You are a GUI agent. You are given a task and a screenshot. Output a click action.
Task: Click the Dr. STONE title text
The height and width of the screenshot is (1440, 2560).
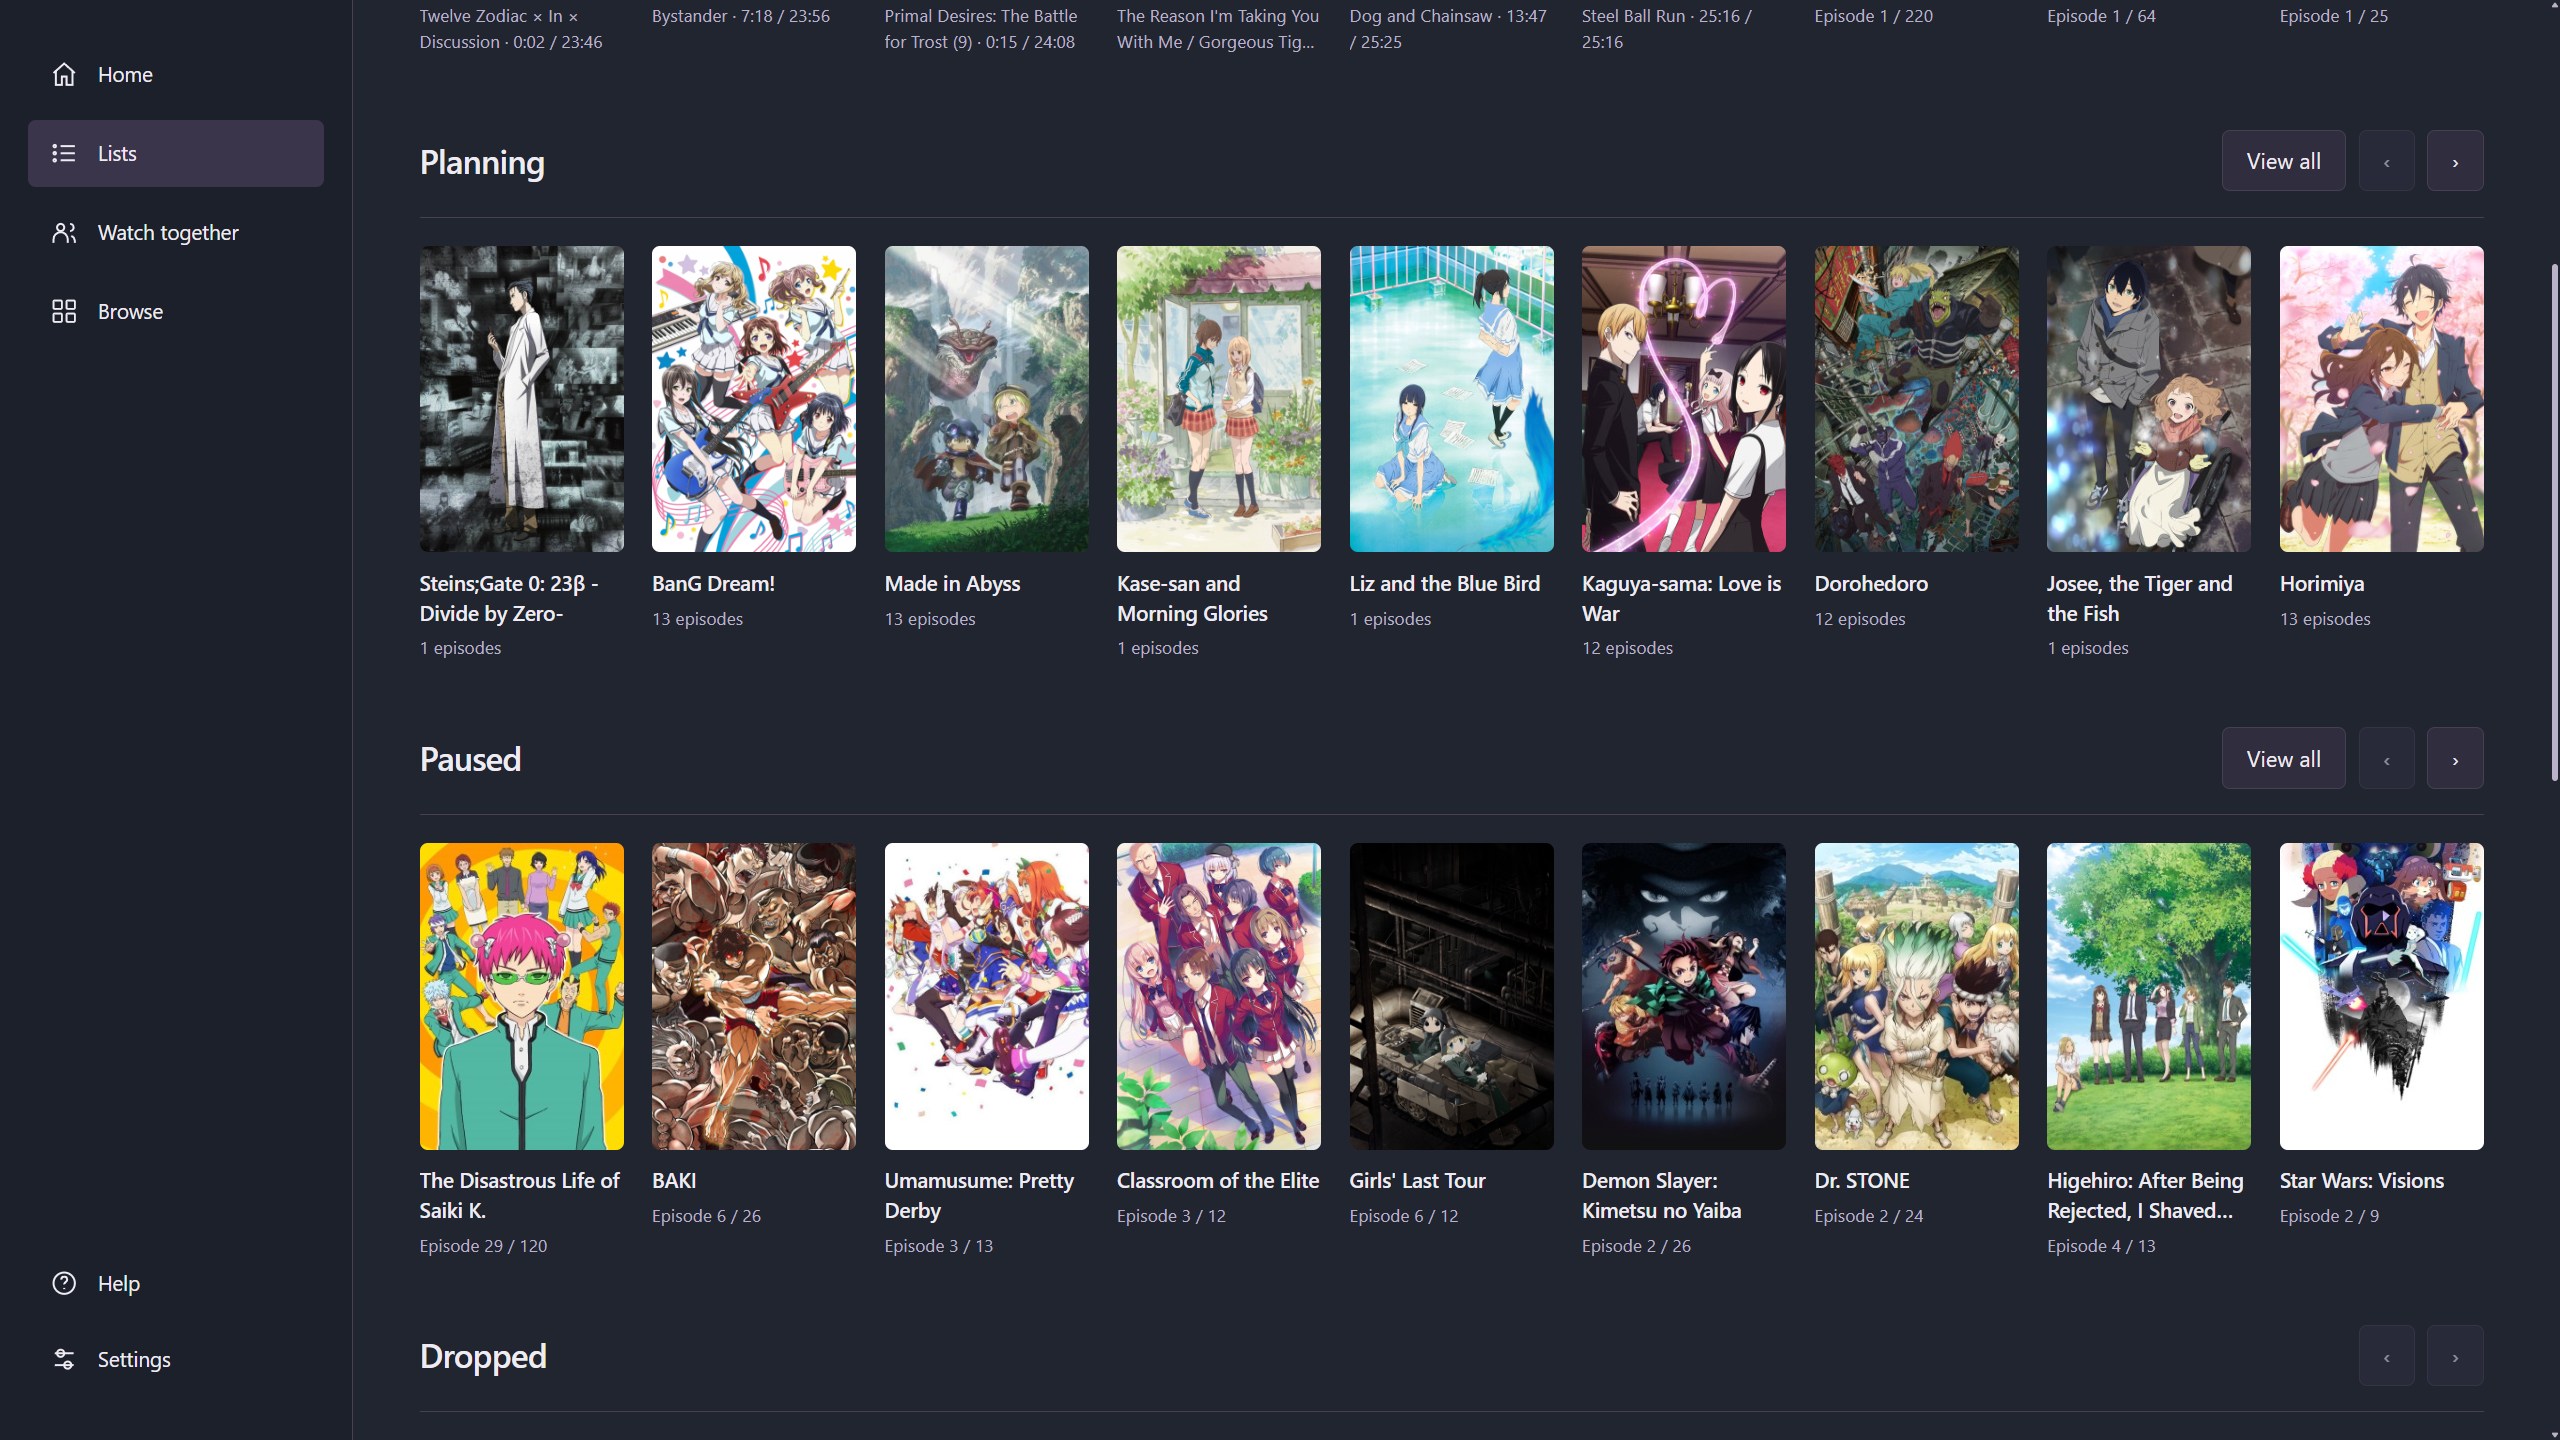coord(1862,1181)
